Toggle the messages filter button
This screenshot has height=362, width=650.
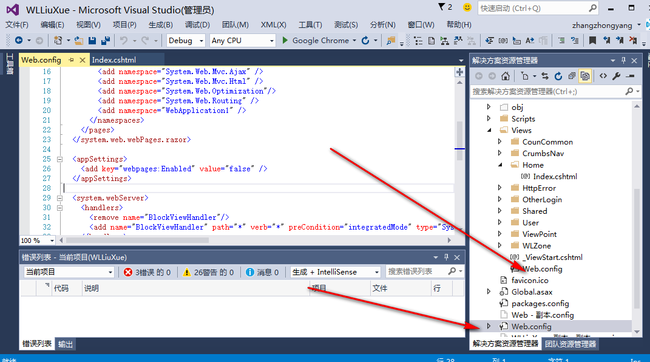tap(262, 272)
